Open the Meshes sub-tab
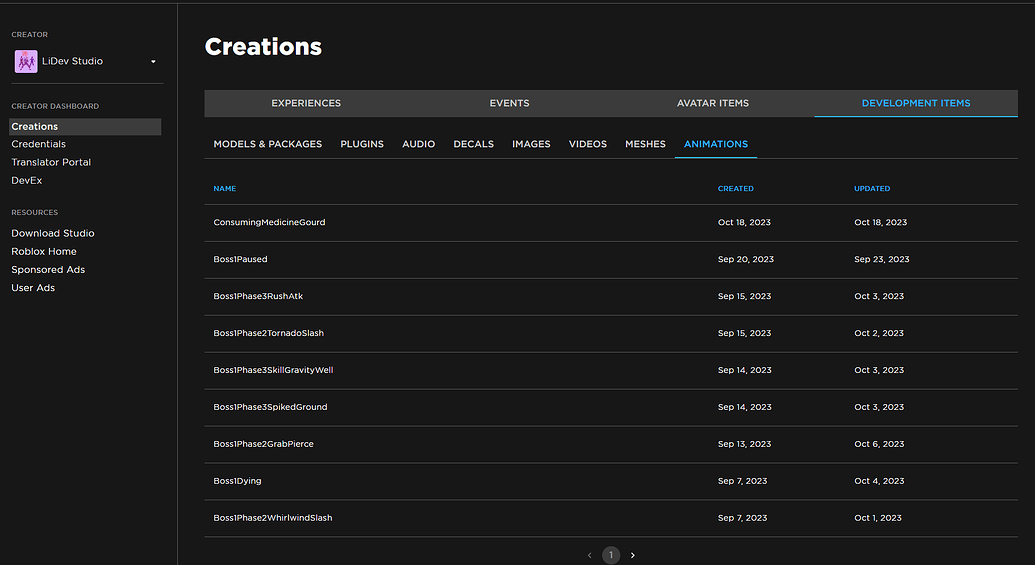 coord(645,144)
